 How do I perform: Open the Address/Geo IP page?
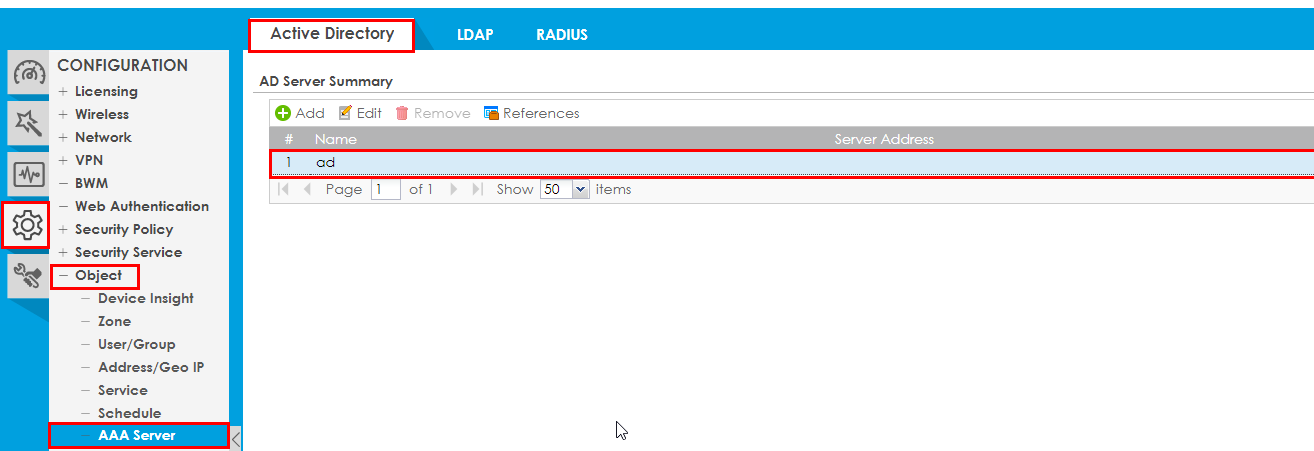coord(150,367)
